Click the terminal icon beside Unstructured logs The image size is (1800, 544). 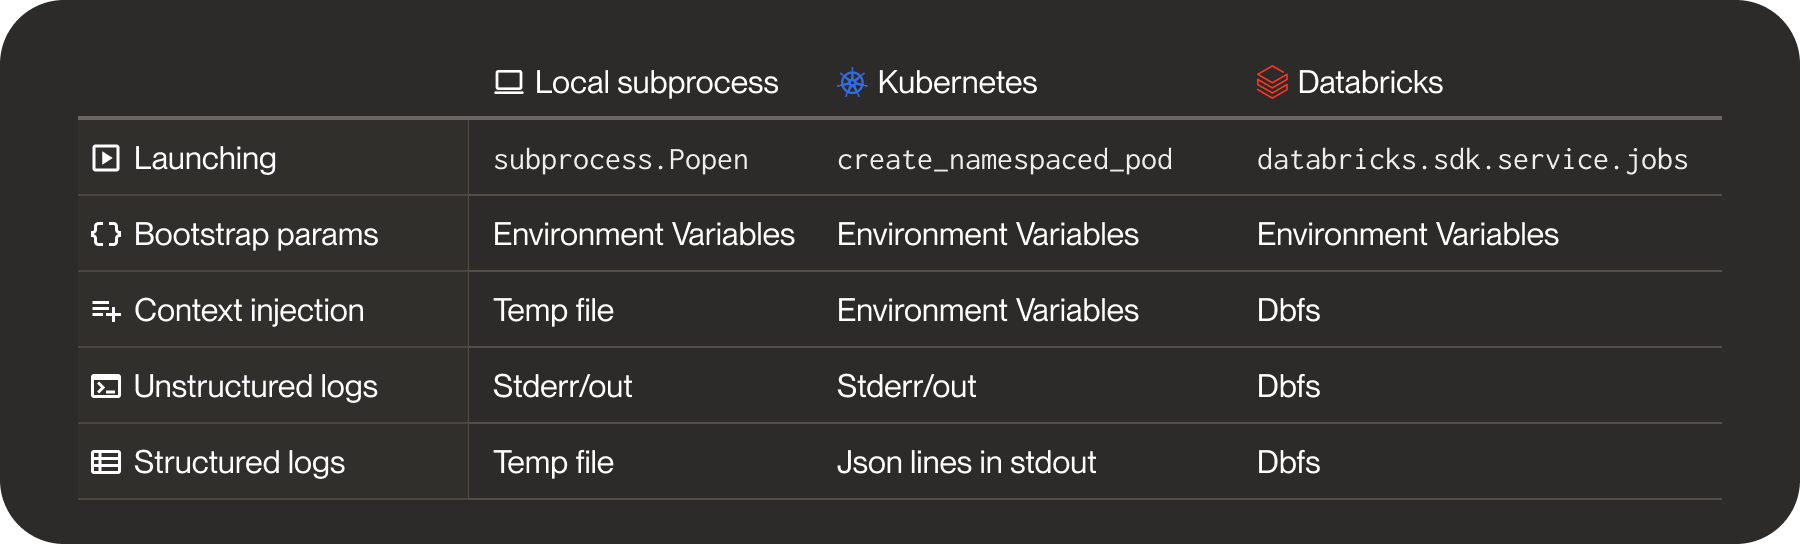point(106,386)
